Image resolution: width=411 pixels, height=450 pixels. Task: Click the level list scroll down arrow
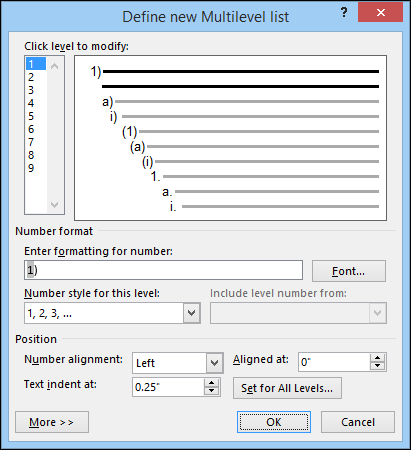coord(55,204)
